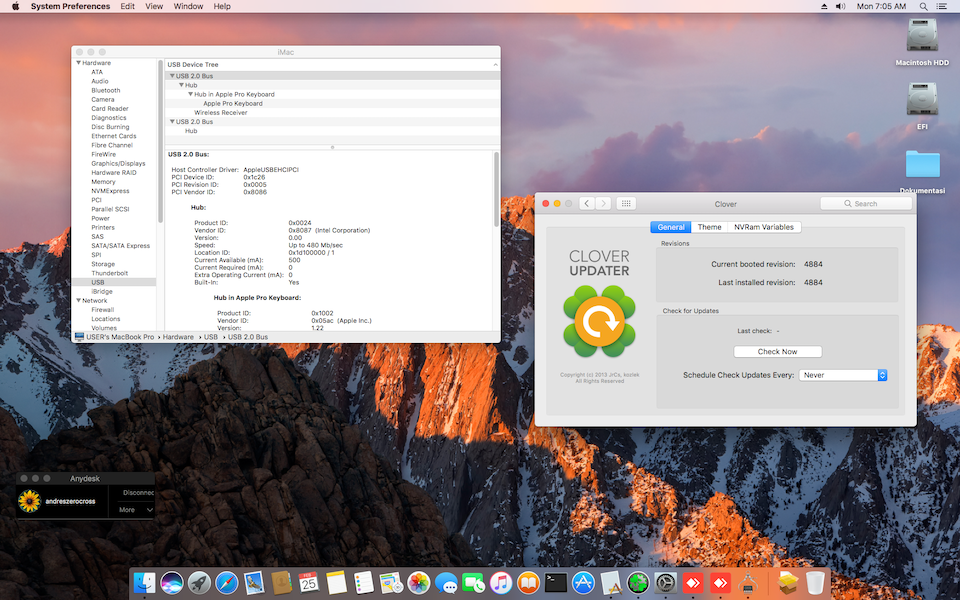The width and height of the screenshot is (960, 600).
Task: Select Graphics/Displays in sidebar
Action: (x=118, y=163)
